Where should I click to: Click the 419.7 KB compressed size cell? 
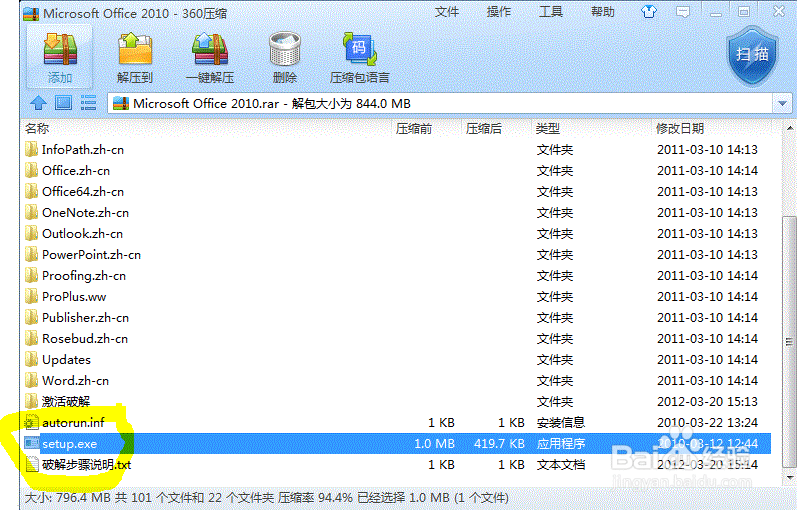tap(499, 443)
